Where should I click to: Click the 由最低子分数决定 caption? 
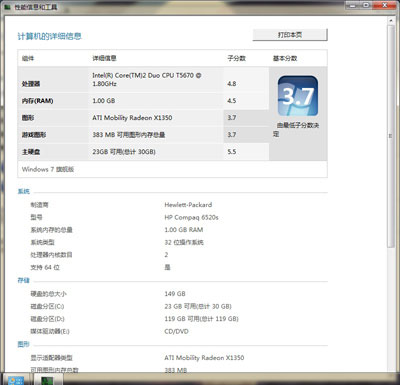(x=296, y=130)
